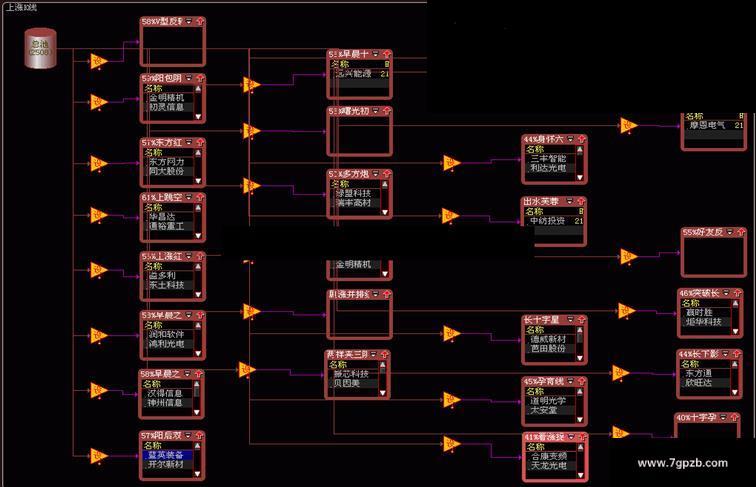Open the filter triangle feeding the 出水芙蓉 box

450,216
